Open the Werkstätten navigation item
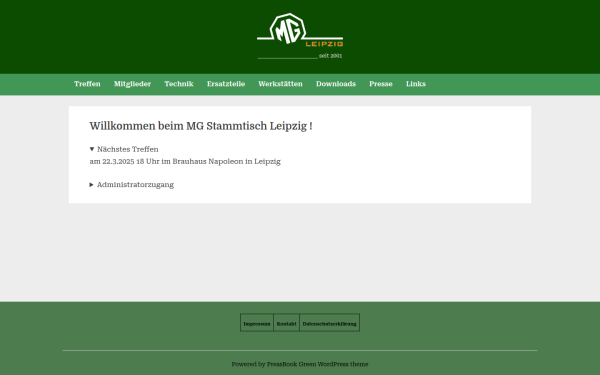This screenshot has width=600, height=375. (x=280, y=84)
